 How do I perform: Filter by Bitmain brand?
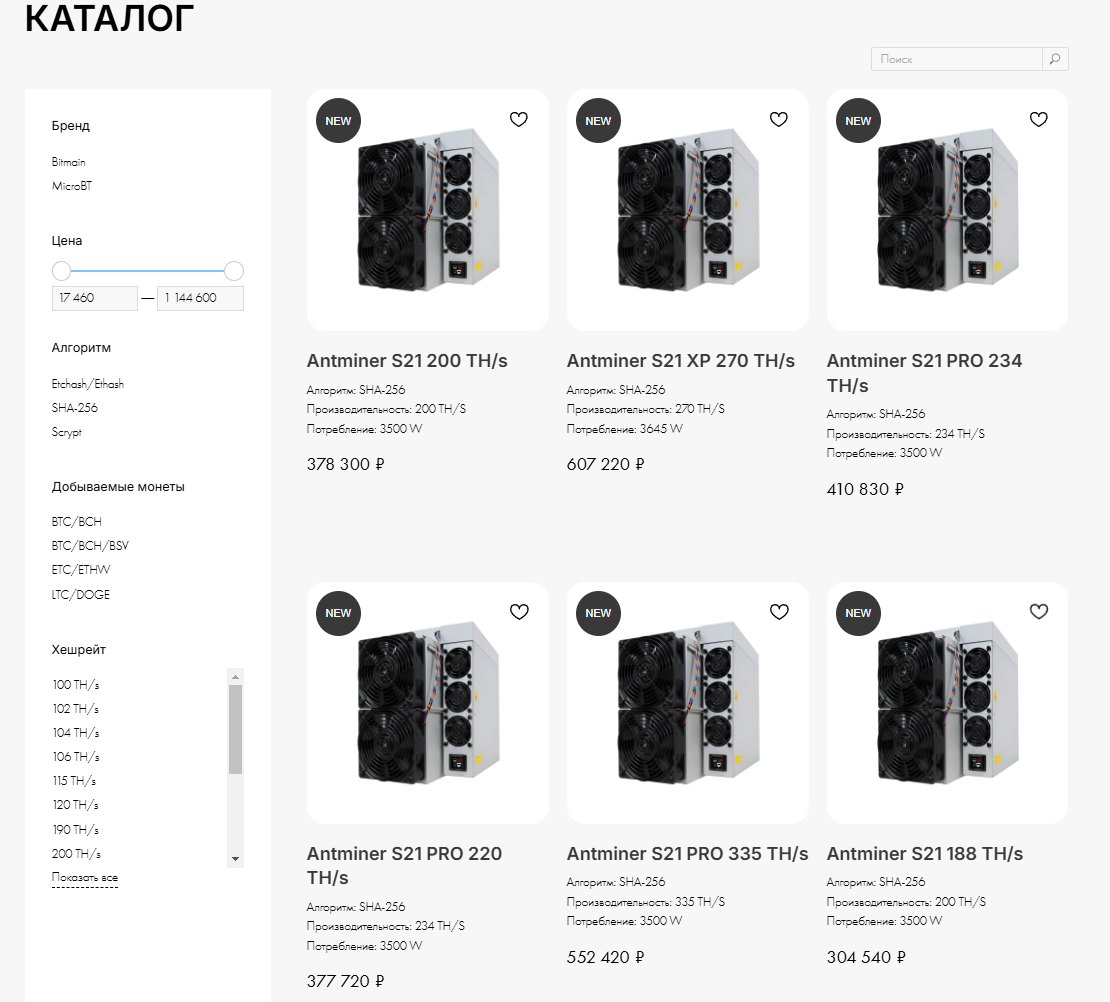(x=69, y=162)
